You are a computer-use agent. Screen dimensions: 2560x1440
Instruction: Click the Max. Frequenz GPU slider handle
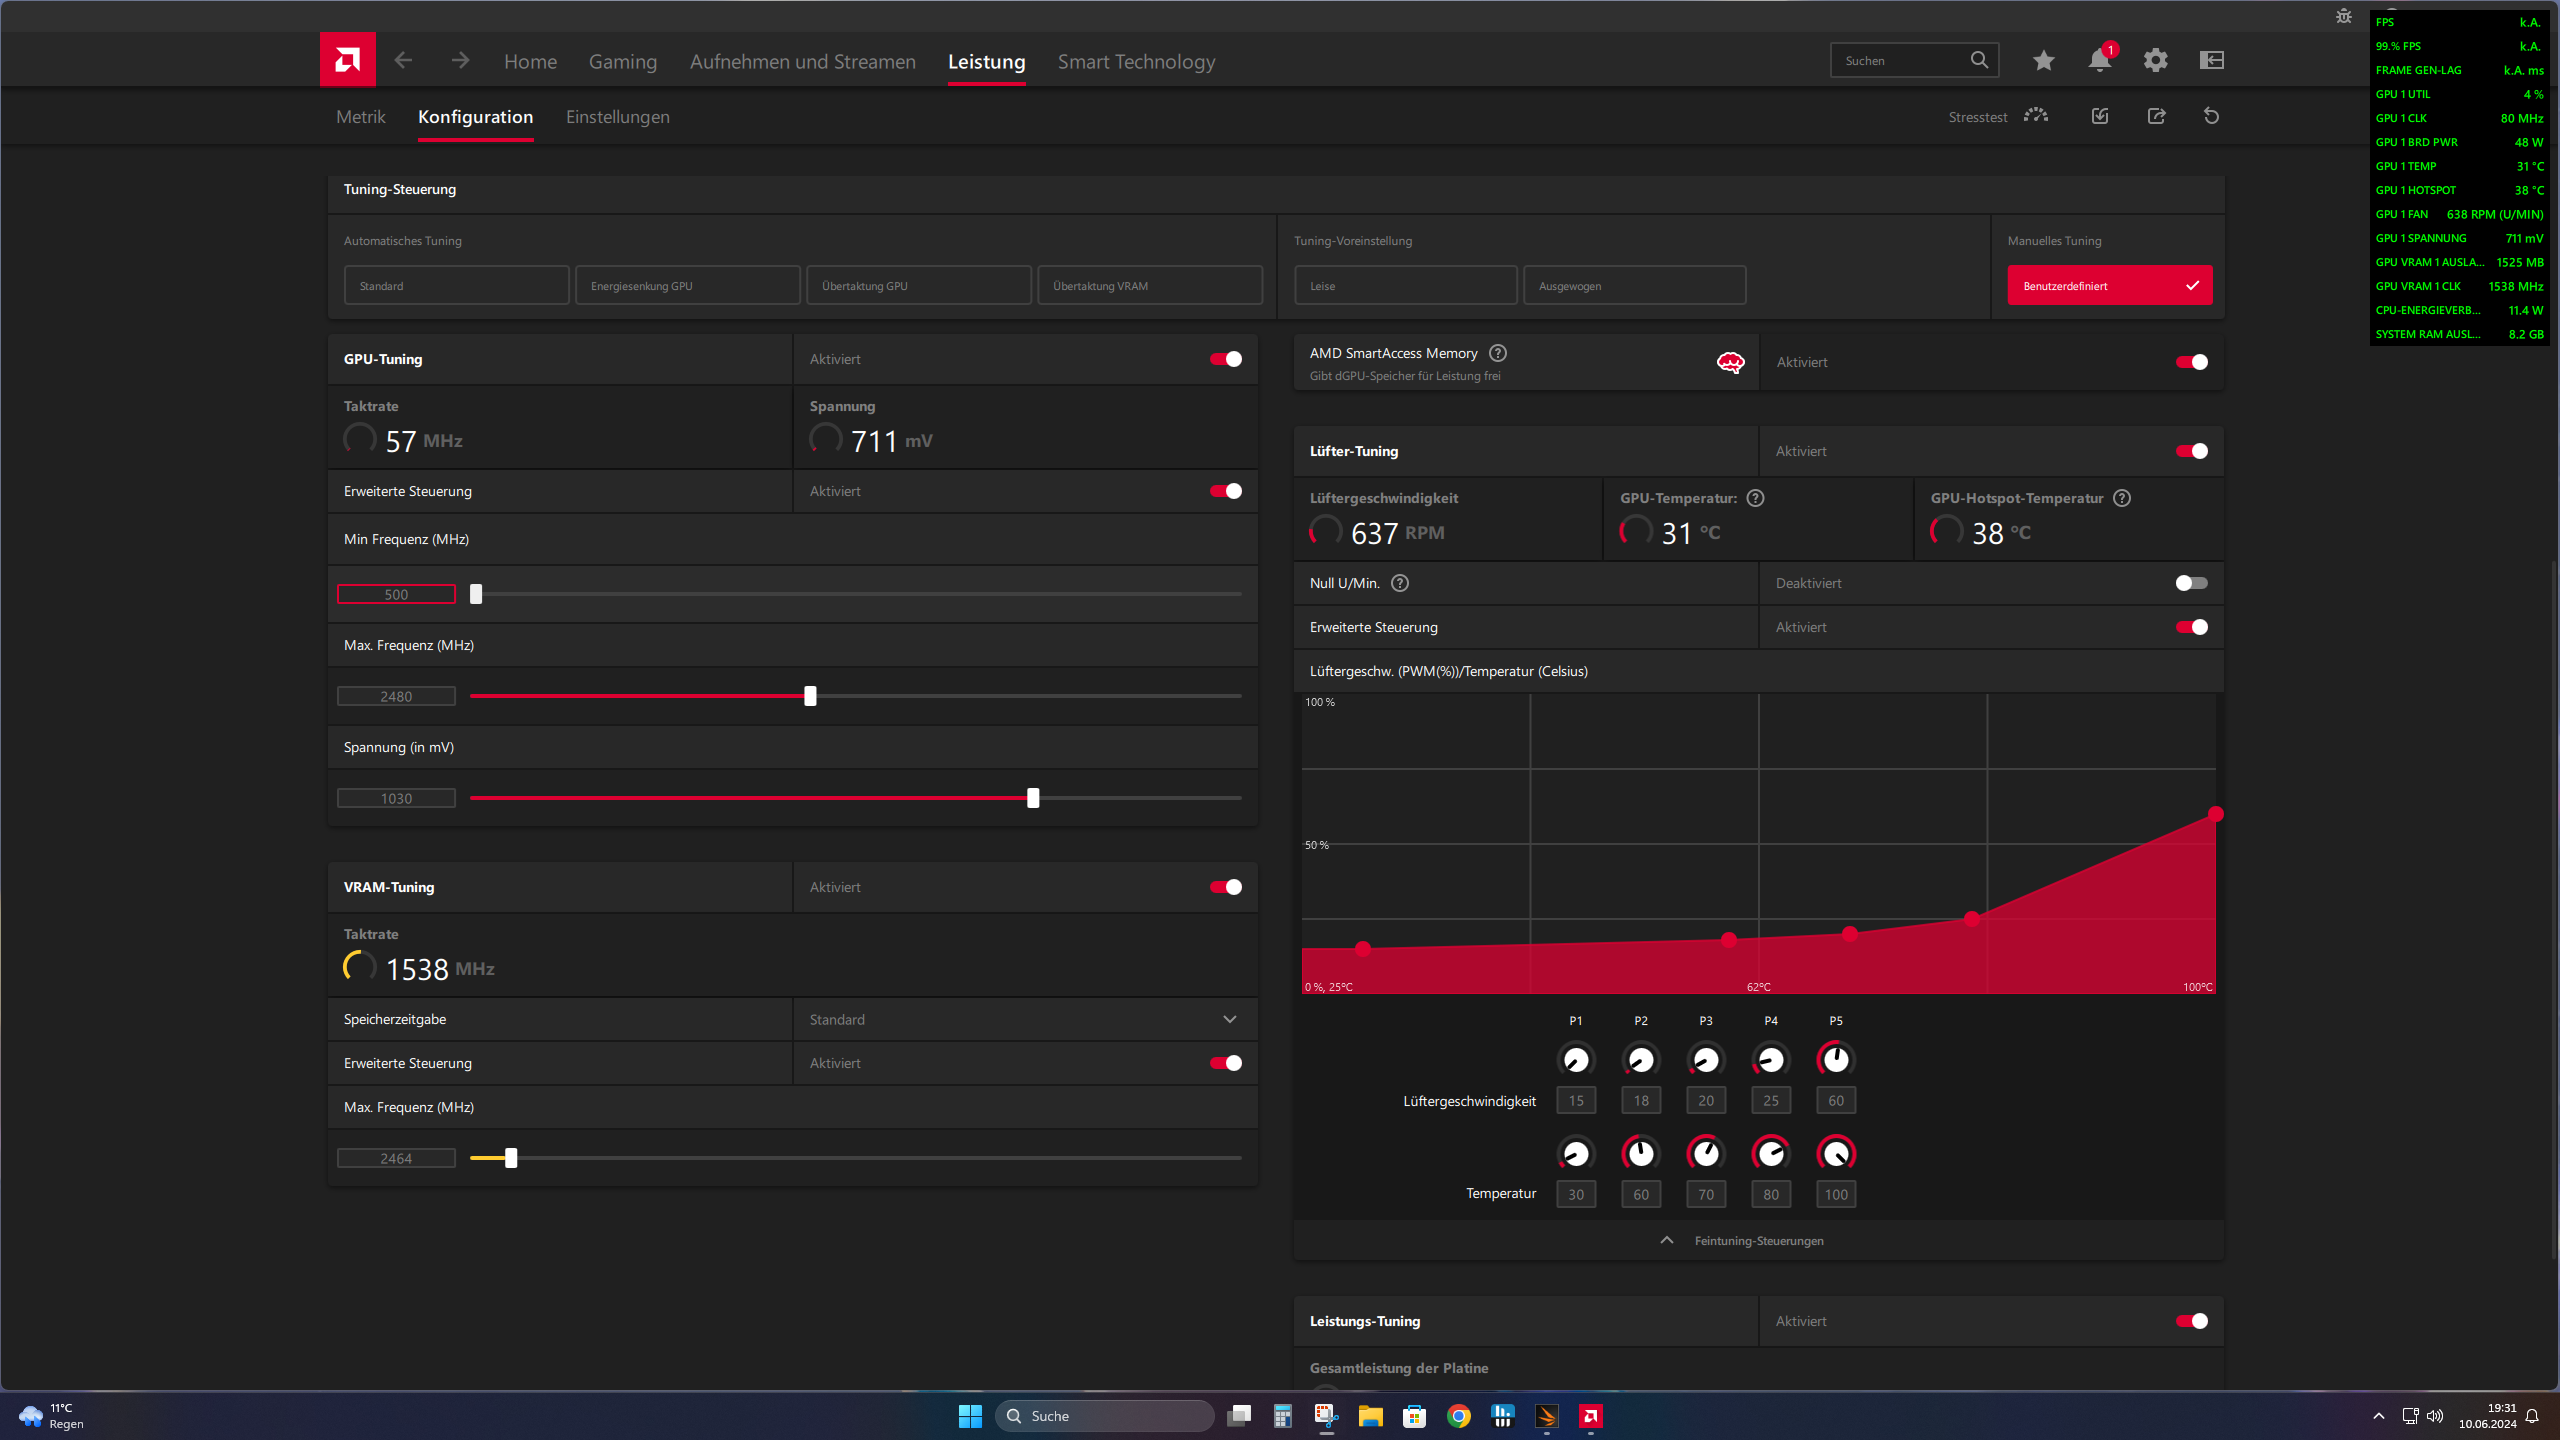[810, 696]
